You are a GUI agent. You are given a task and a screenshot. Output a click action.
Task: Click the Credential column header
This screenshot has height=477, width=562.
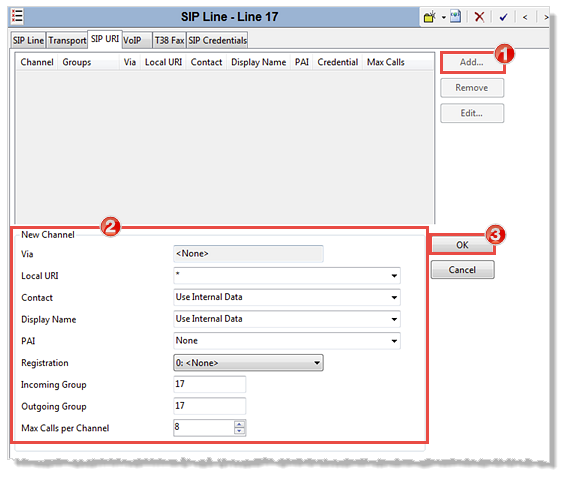(338, 62)
